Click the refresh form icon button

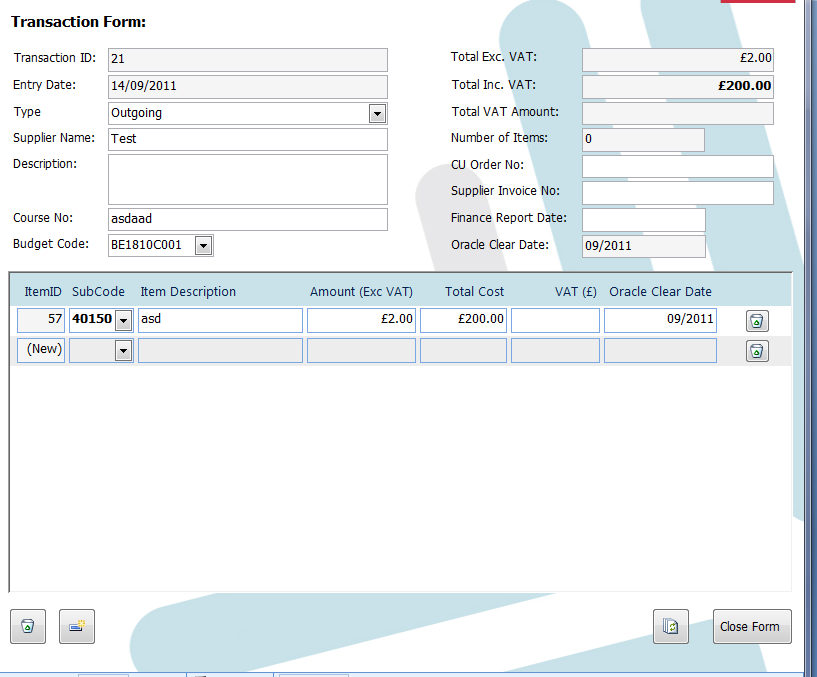pyautogui.click(x=671, y=626)
